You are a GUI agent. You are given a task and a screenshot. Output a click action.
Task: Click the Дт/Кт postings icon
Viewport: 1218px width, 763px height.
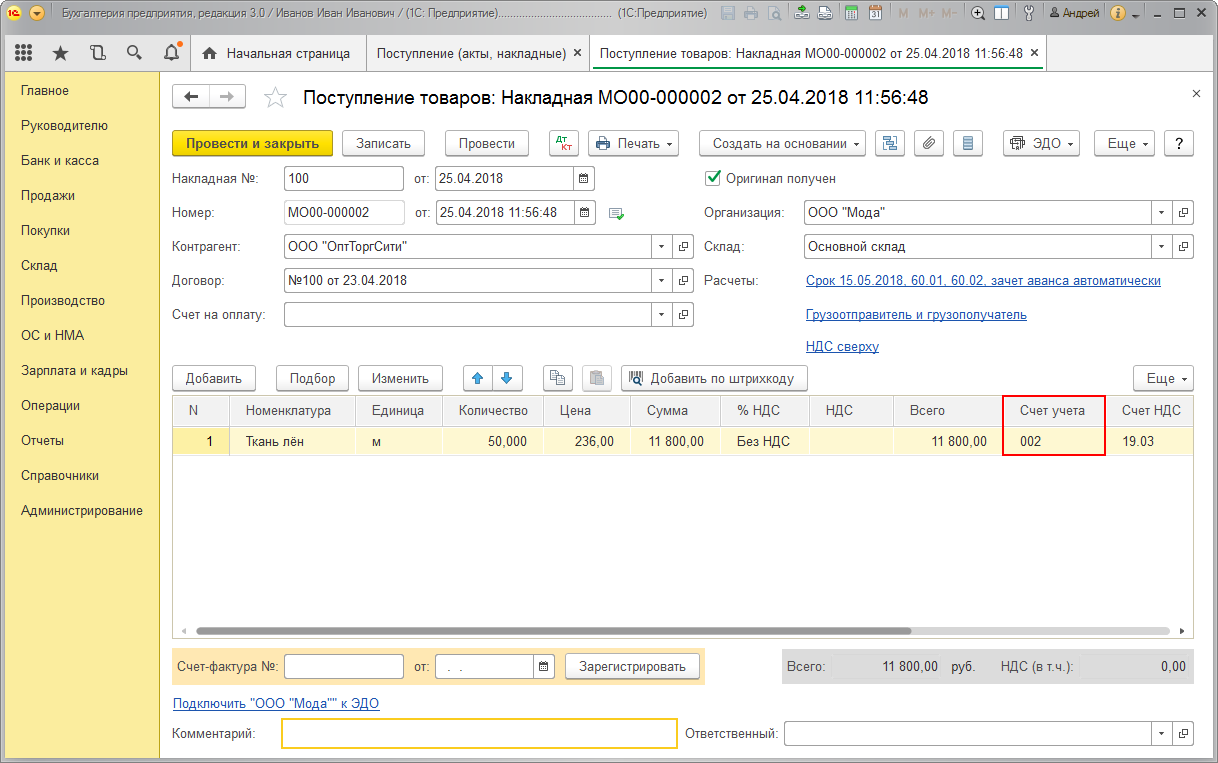pyautogui.click(x=564, y=143)
